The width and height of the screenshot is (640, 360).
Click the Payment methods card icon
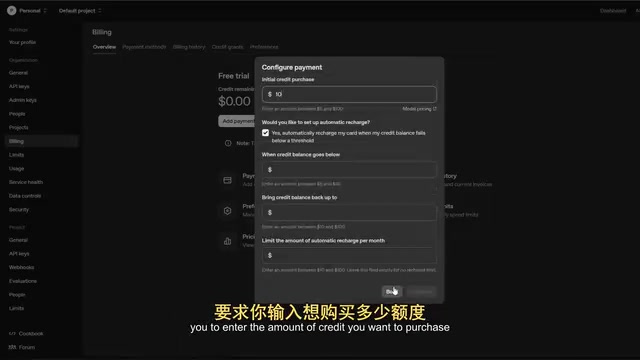[227, 180]
